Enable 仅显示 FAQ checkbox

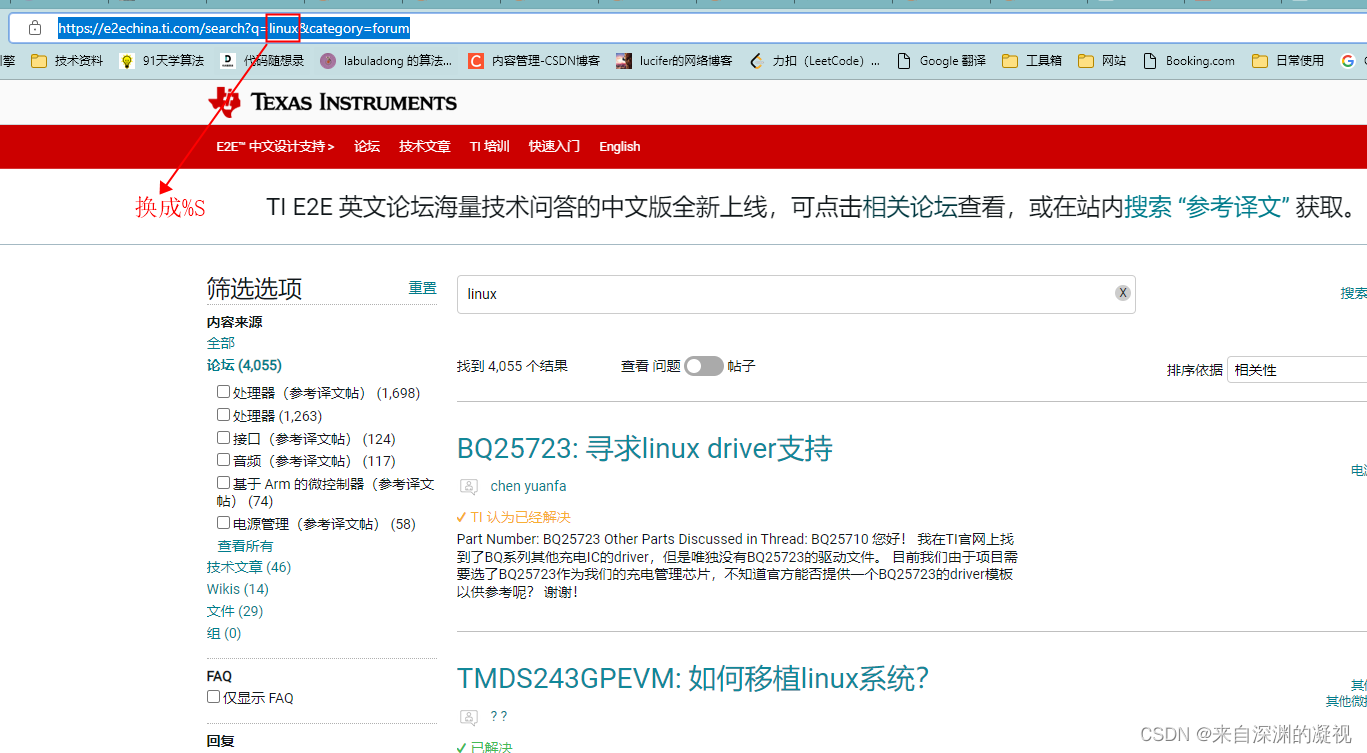(x=213, y=697)
